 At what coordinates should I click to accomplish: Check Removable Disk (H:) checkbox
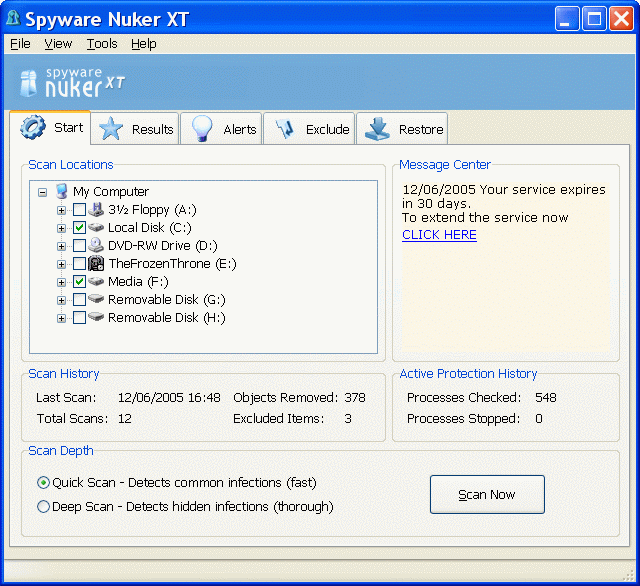coord(79,317)
